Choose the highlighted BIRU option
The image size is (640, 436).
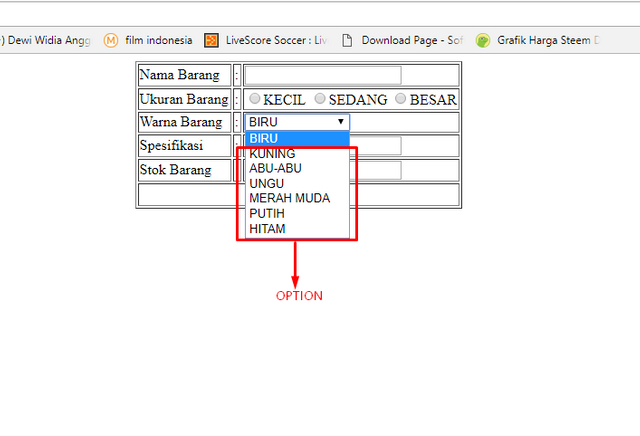tap(297, 138)
